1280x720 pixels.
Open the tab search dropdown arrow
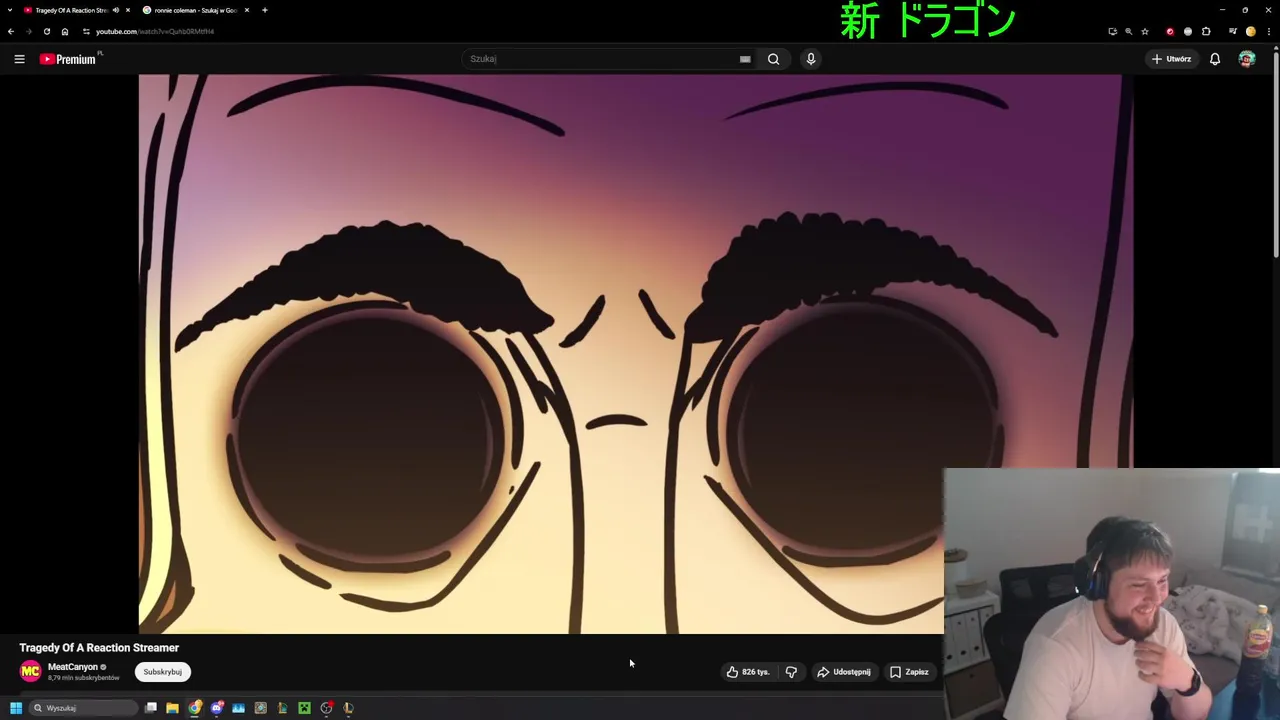(x=10, y=10)
